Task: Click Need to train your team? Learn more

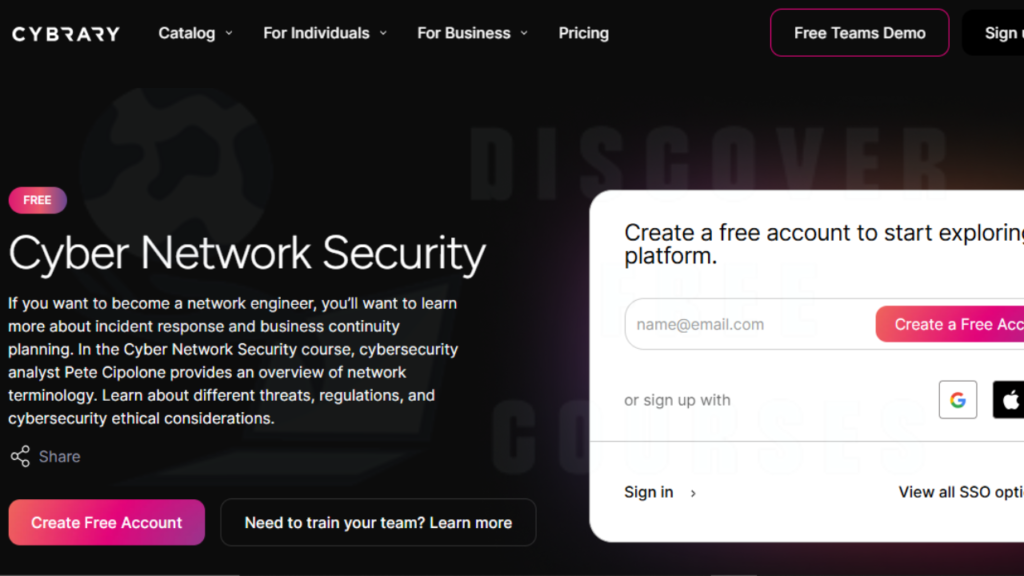Action: tap(378, 522)
